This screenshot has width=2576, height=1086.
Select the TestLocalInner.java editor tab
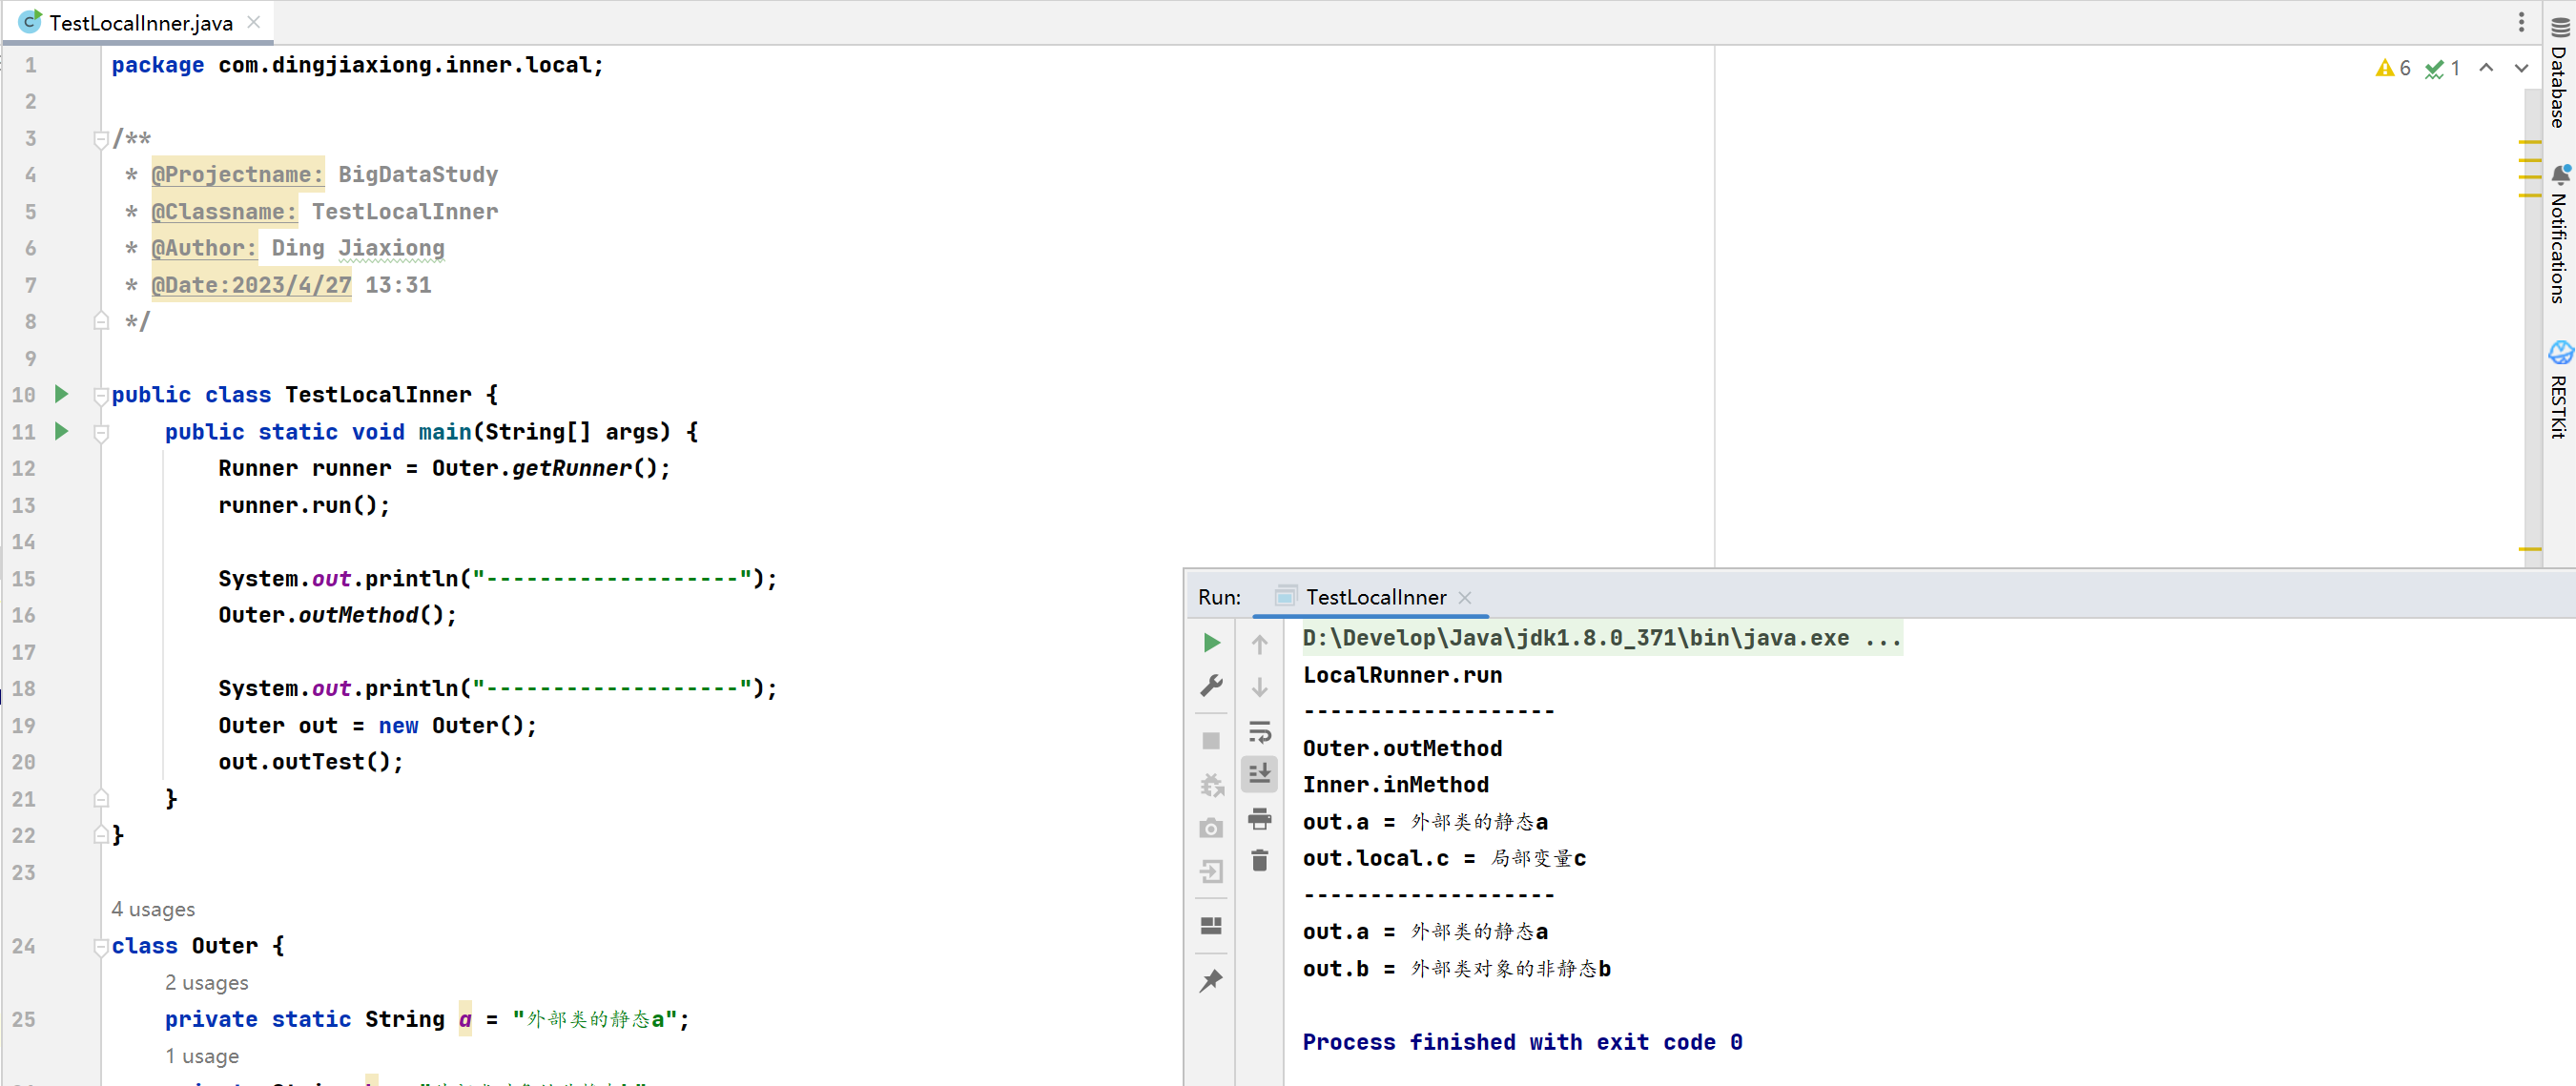coord(139,22)
